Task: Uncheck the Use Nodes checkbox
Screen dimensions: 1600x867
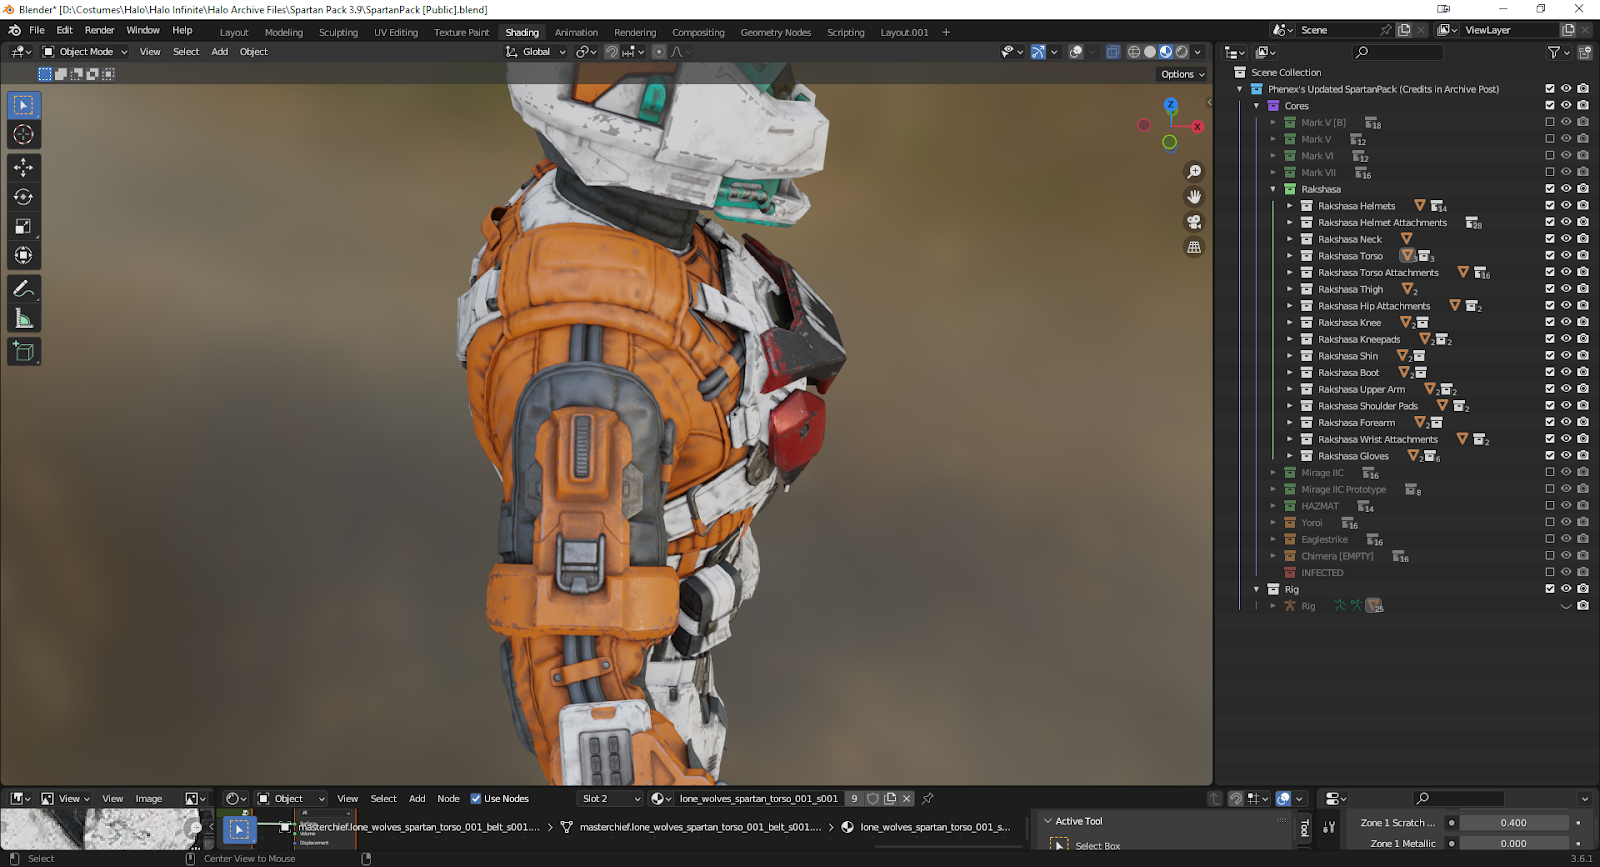Action: point(476,799)
